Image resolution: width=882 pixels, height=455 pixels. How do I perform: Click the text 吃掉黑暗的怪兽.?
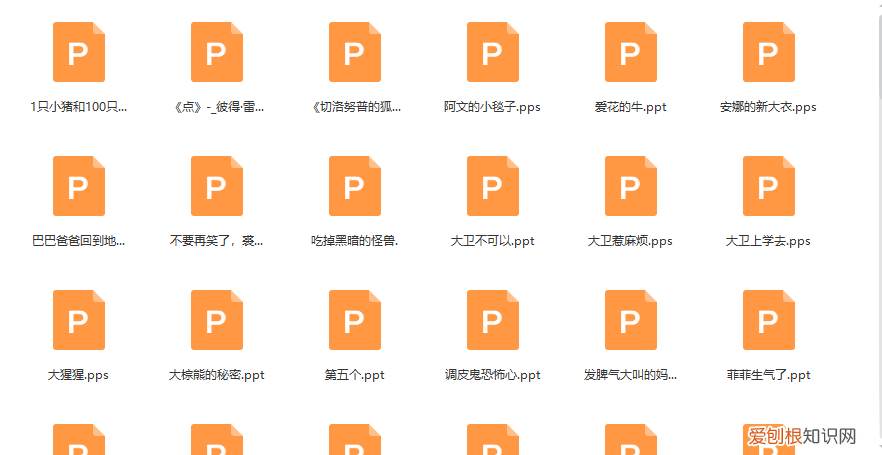[355, 241]
